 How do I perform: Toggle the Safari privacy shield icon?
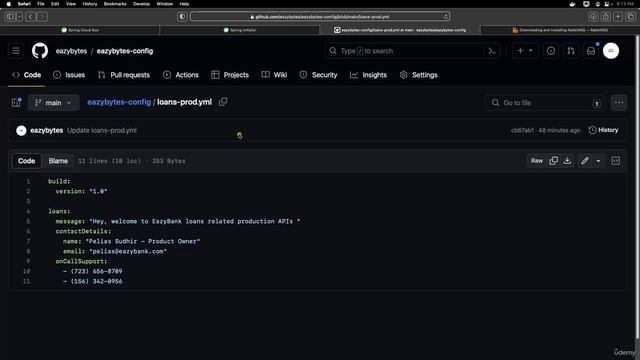pyautogui.click(x=182, y=17)
